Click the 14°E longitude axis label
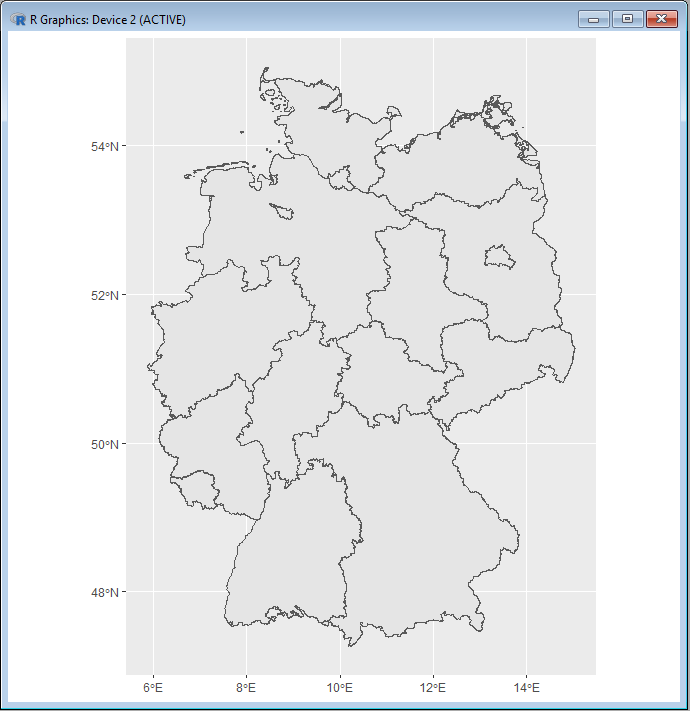The width and height of the screenshot is (690, 711). tap(526, 688)
